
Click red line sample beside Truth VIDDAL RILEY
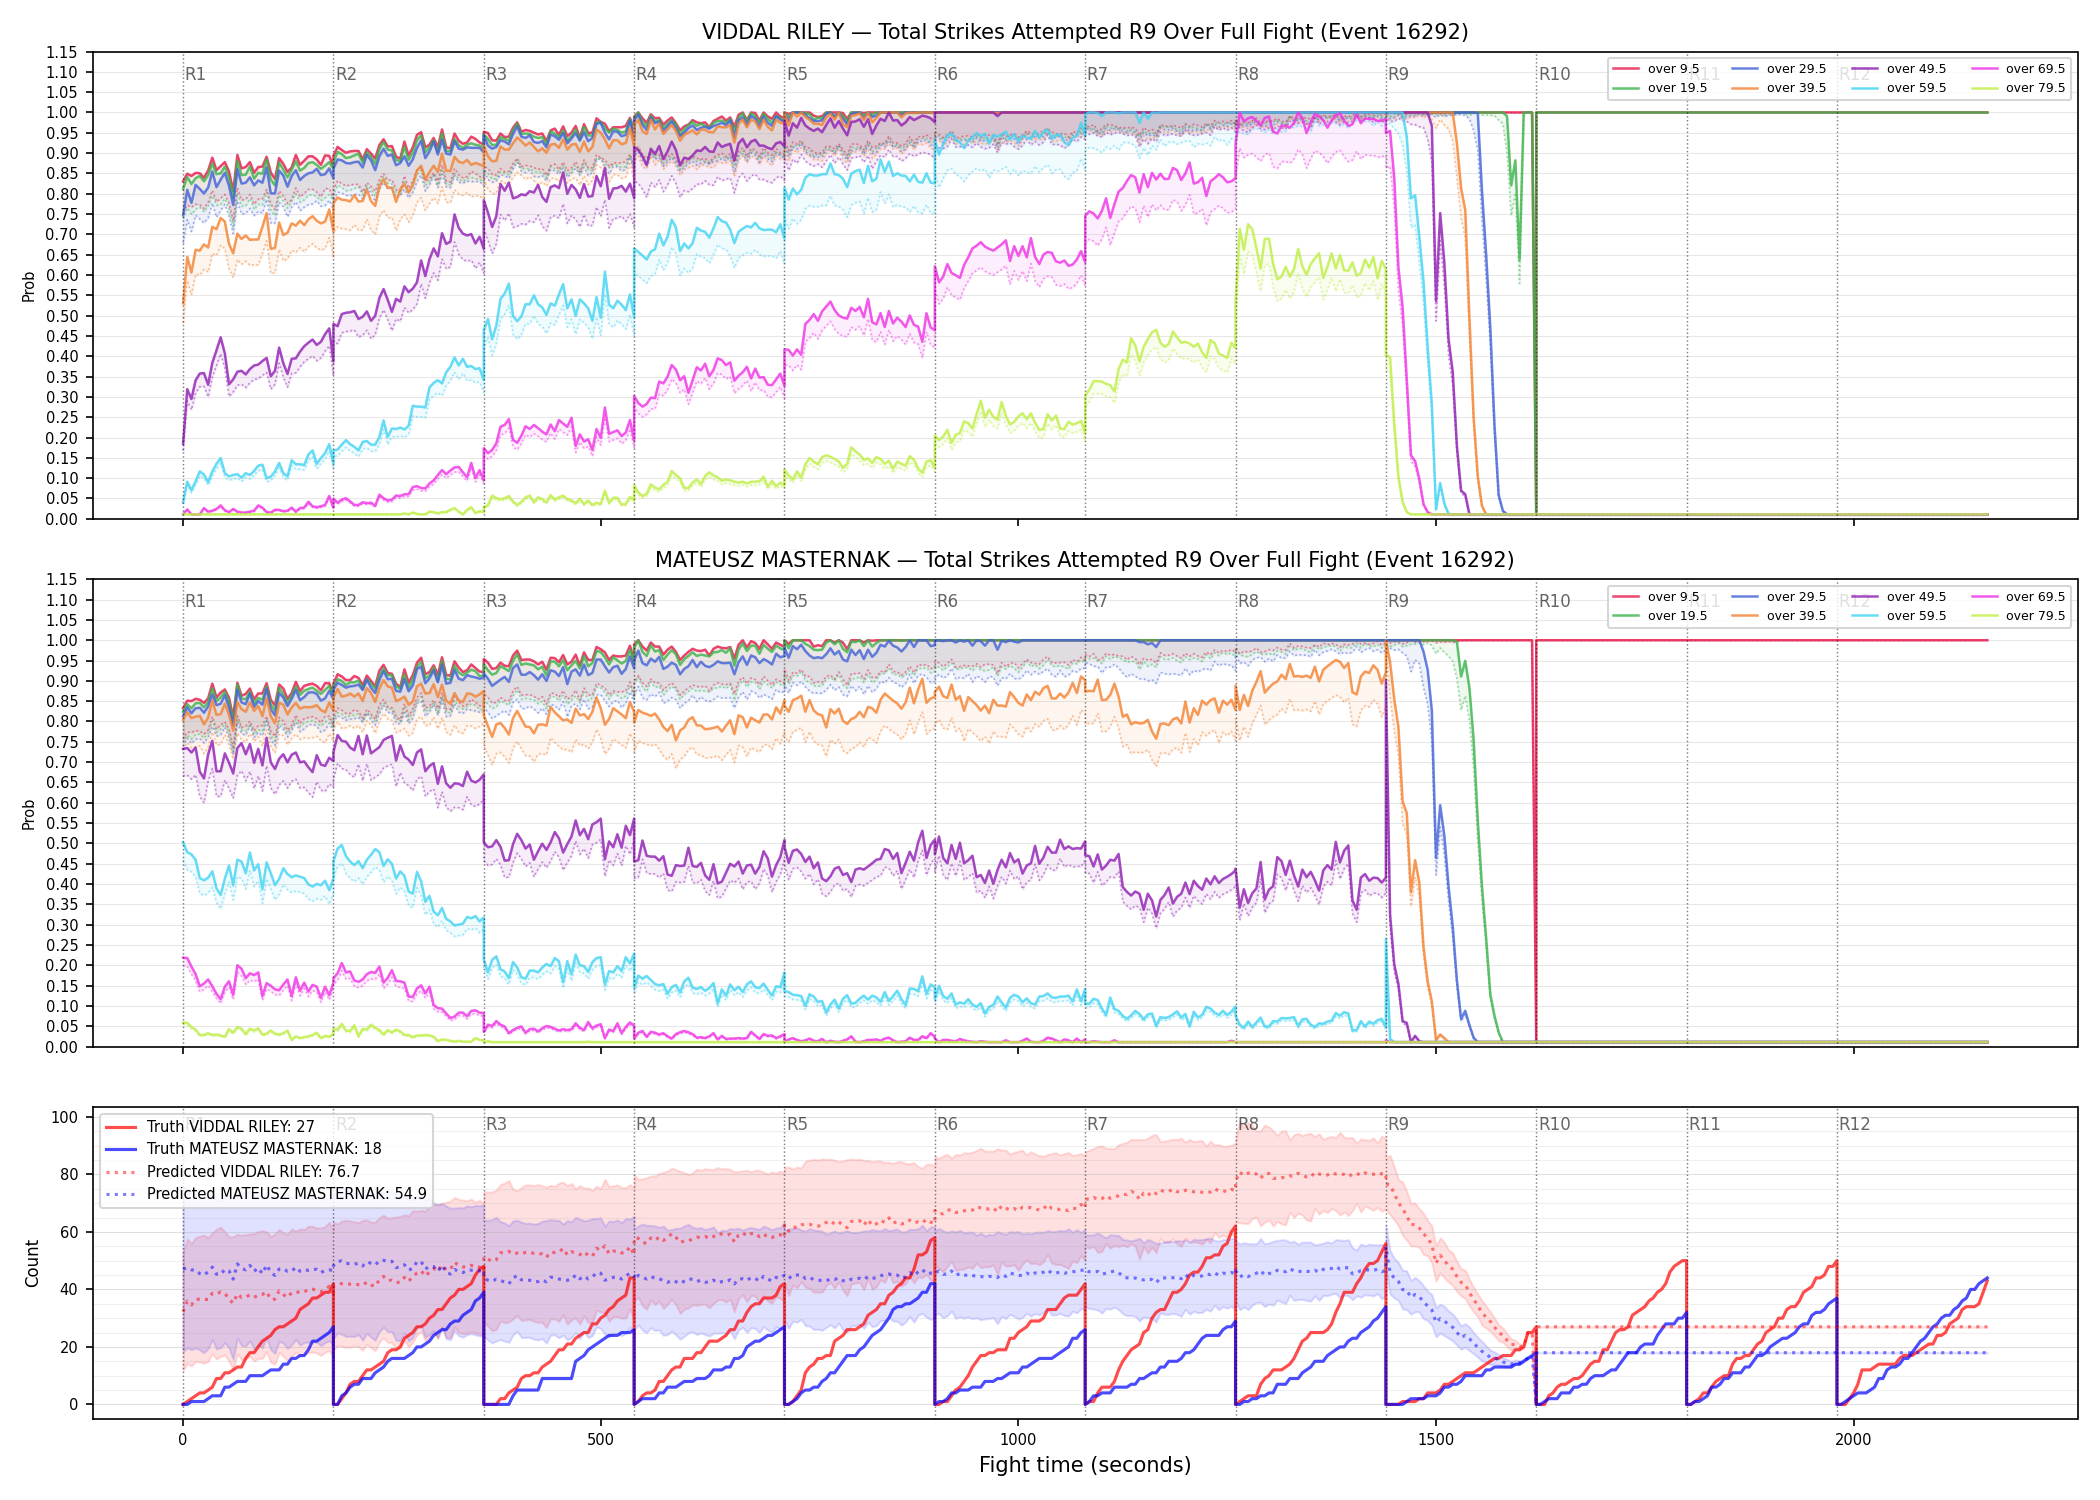click(x=121, y=1127)
